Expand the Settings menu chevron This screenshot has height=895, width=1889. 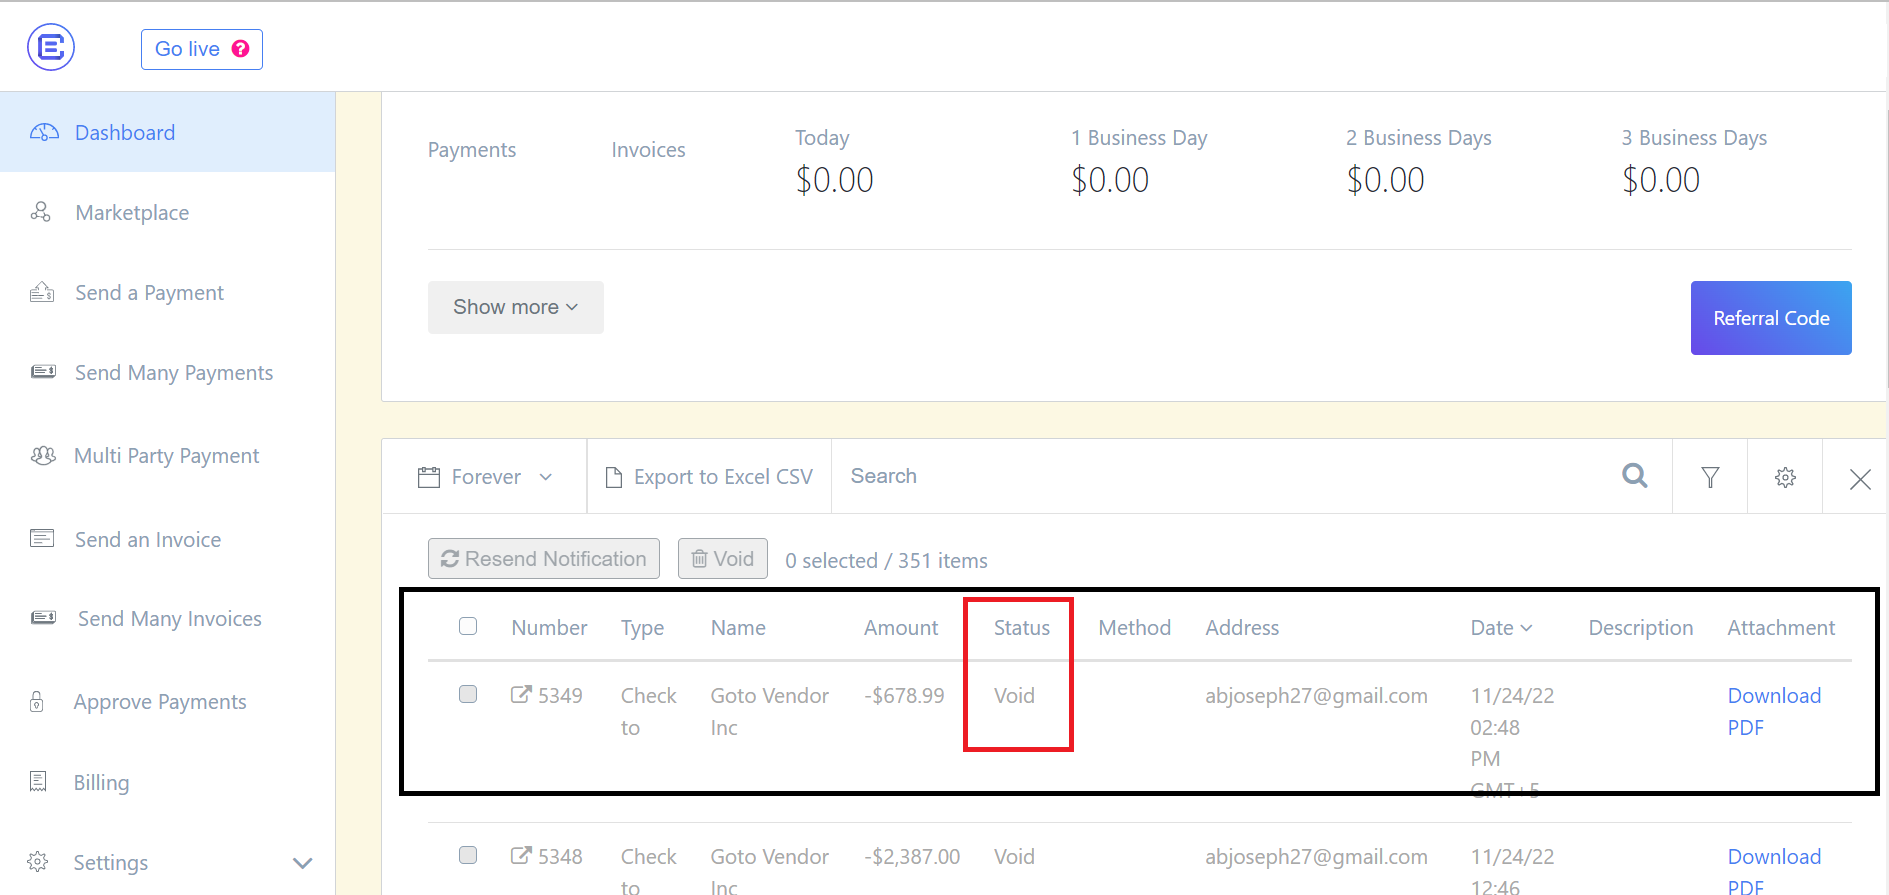303,862
